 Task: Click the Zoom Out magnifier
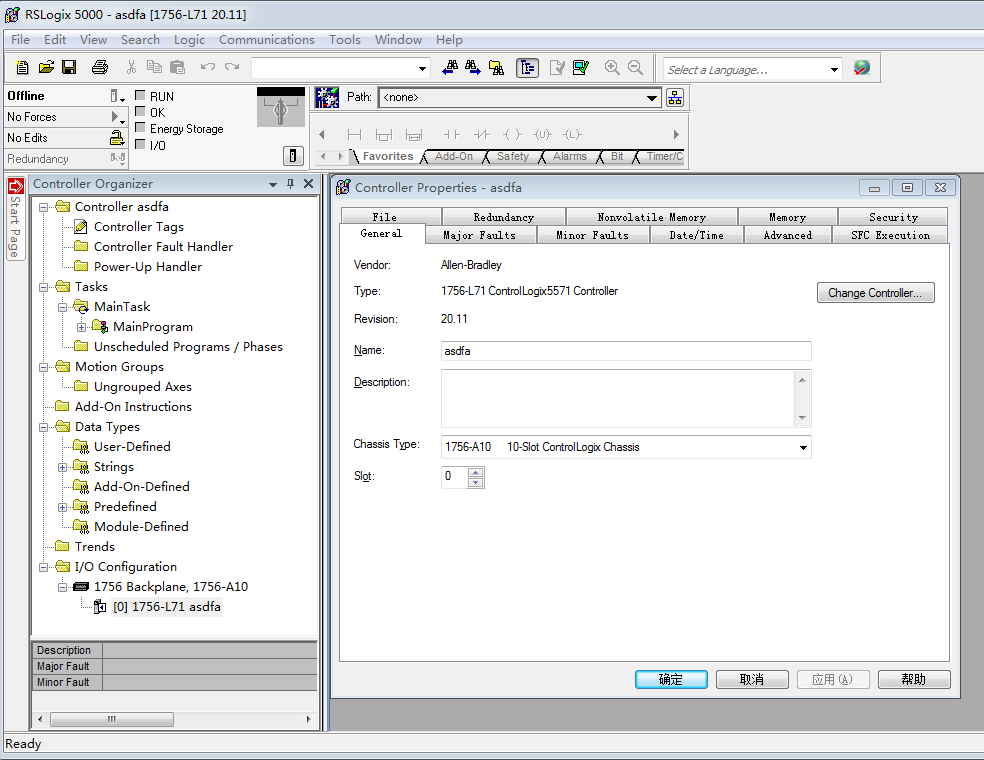coord(635,68)
